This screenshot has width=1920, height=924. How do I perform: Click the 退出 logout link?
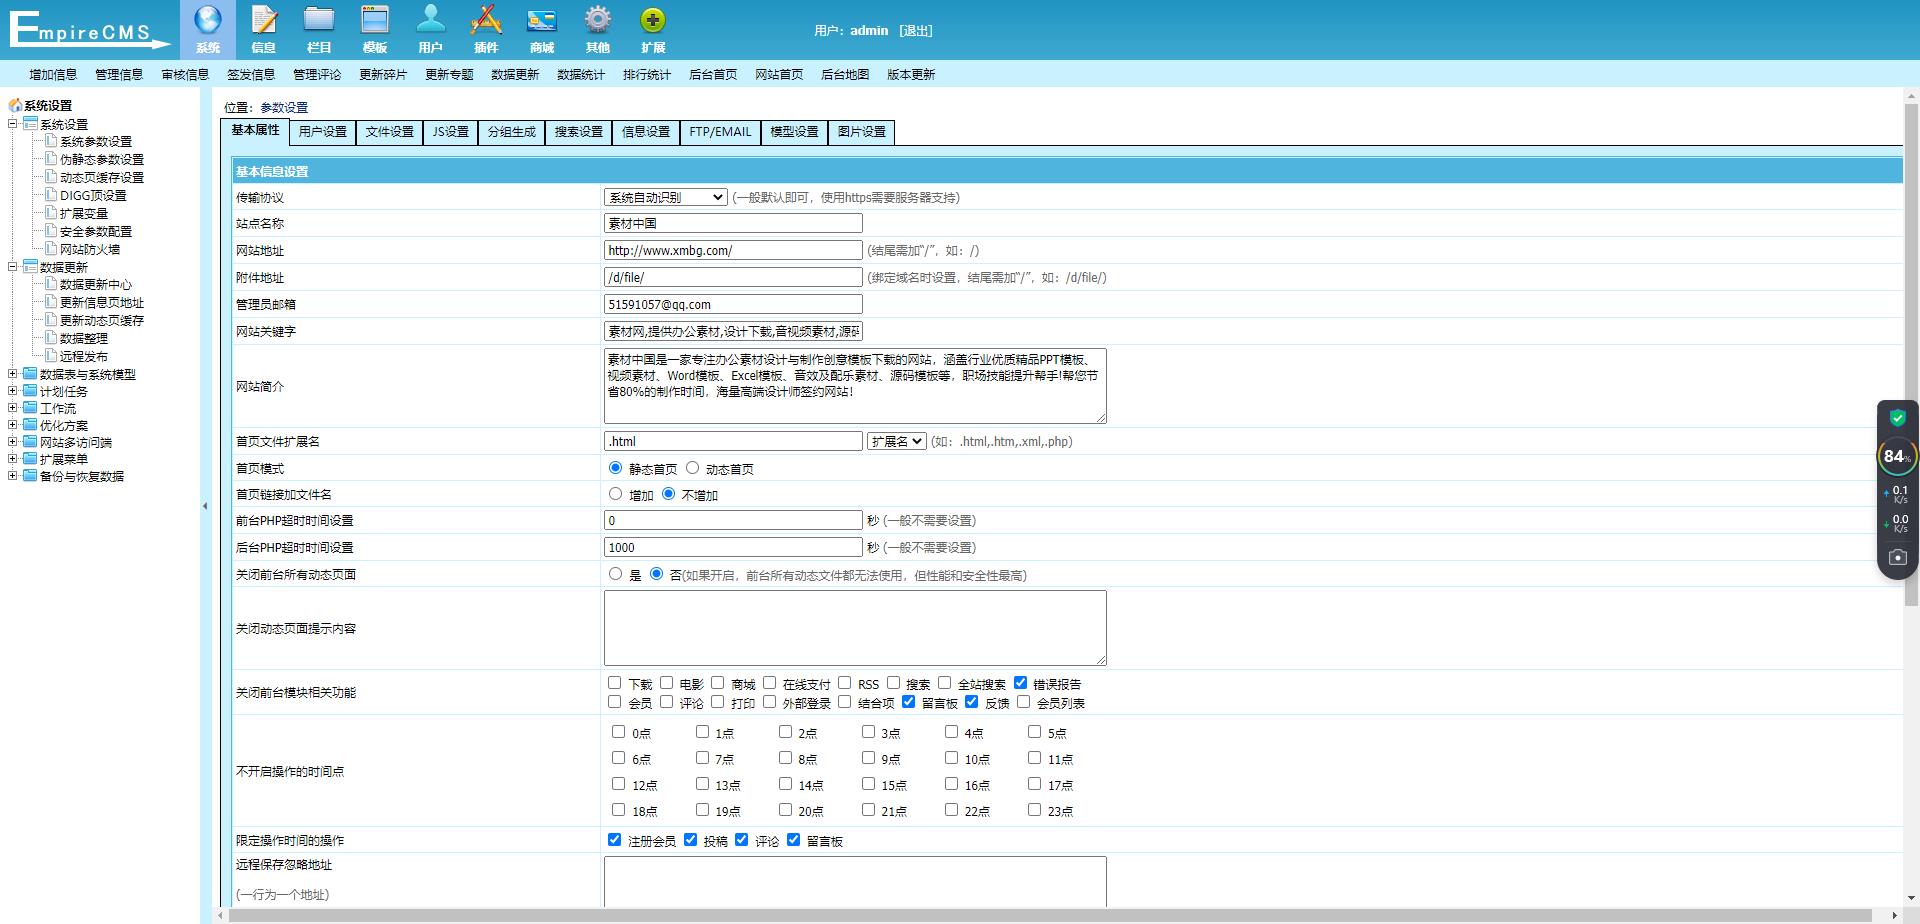915,31
